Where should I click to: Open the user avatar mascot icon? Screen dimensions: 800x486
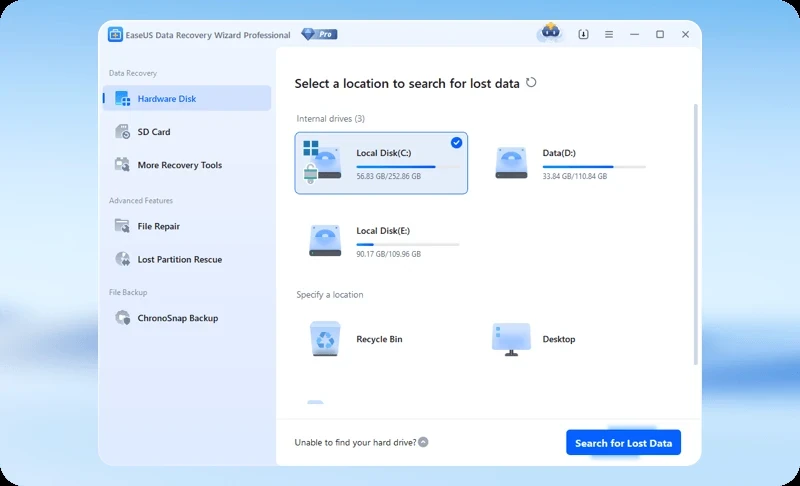point(550,33)
